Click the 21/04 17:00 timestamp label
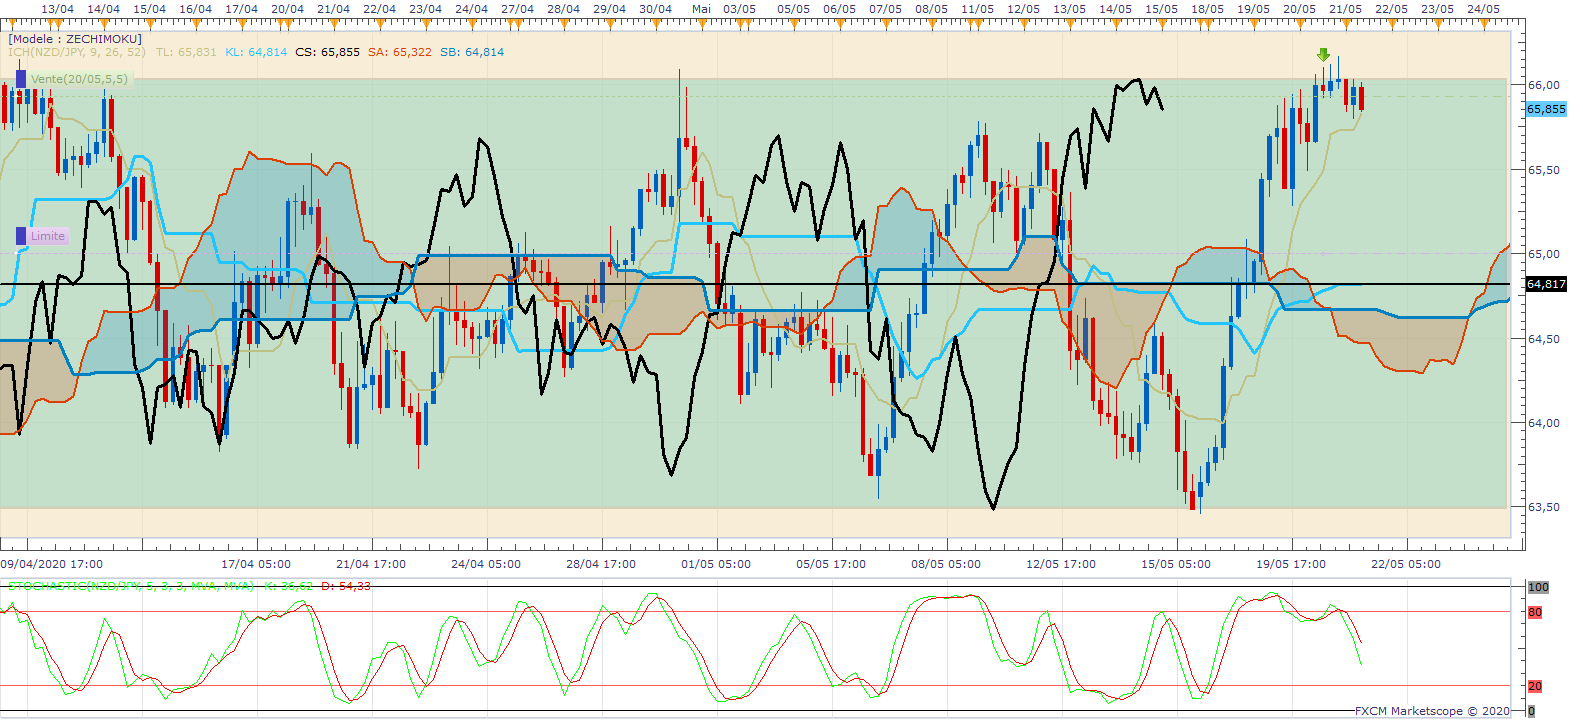The image size is (1583, 720). click(371, 564)
